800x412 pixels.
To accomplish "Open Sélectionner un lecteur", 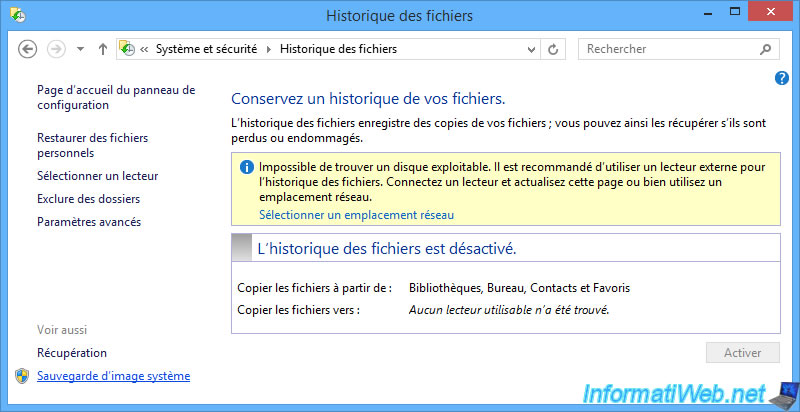I will [x=97, y=176].
